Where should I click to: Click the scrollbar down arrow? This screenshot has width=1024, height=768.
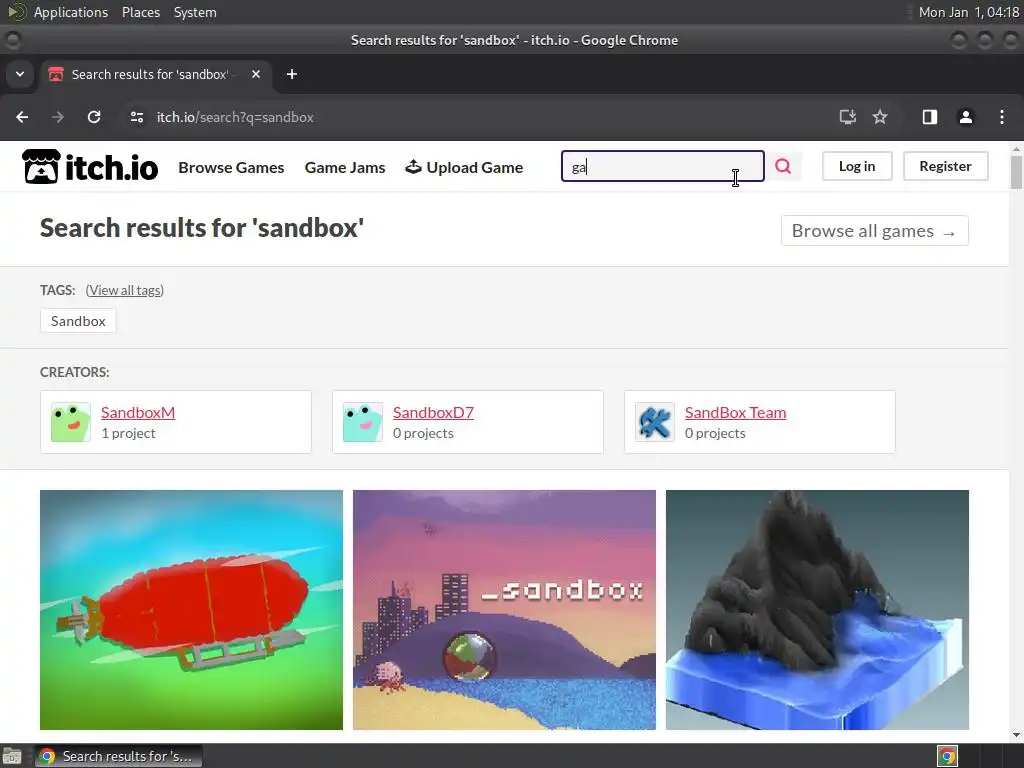1016,735
